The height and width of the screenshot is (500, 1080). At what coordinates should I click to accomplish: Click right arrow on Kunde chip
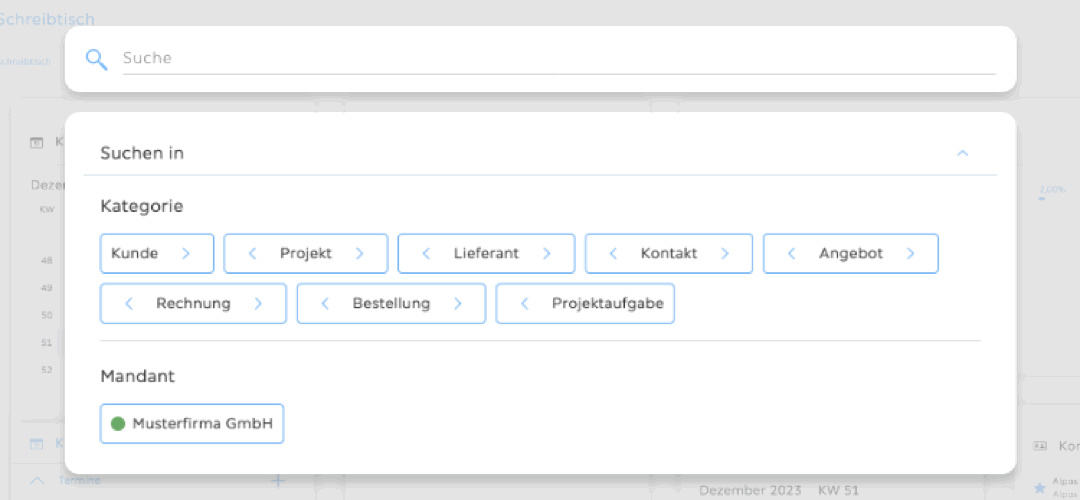[186, 254]
